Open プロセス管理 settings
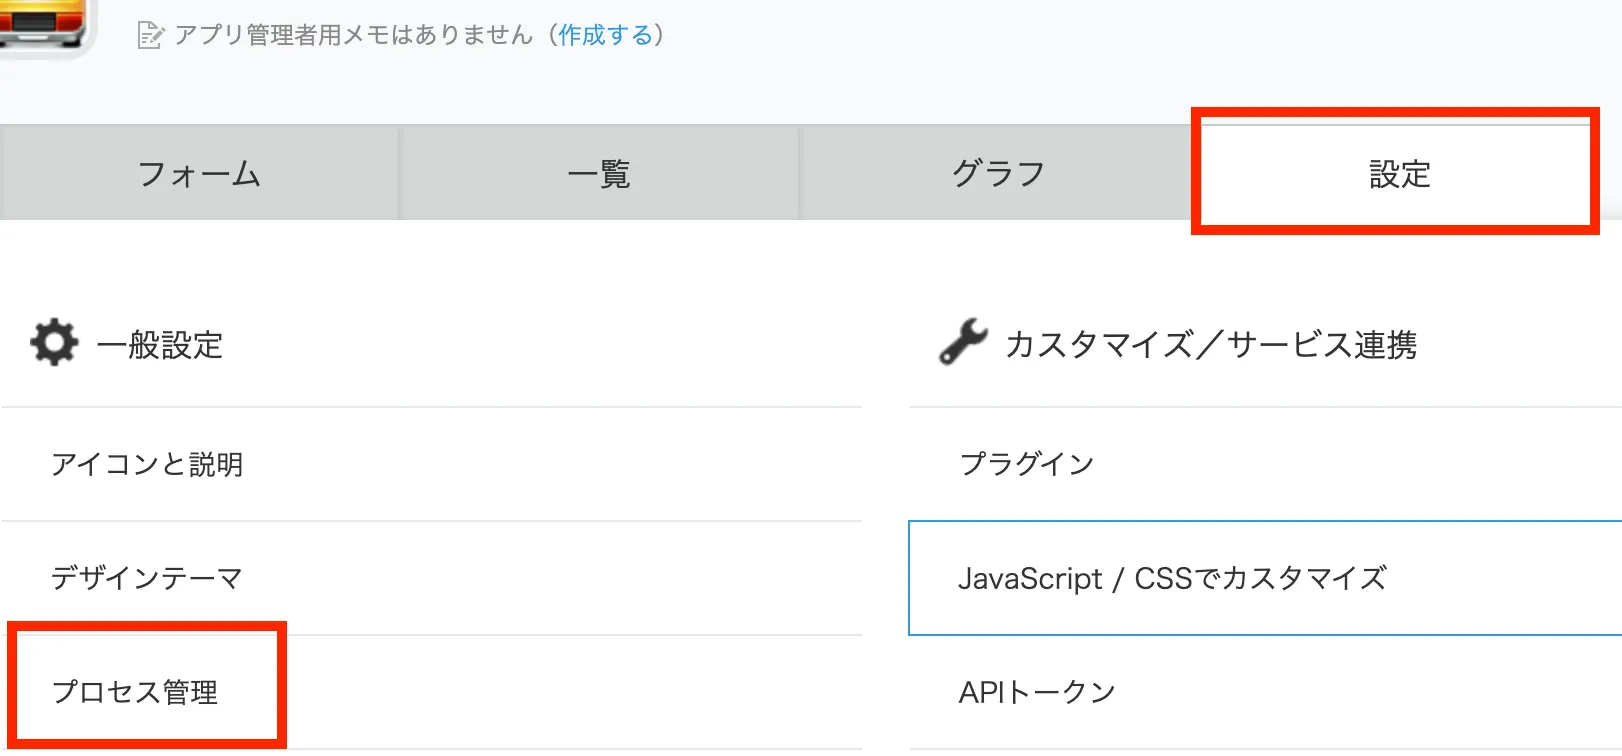 [x=135, y=691]
